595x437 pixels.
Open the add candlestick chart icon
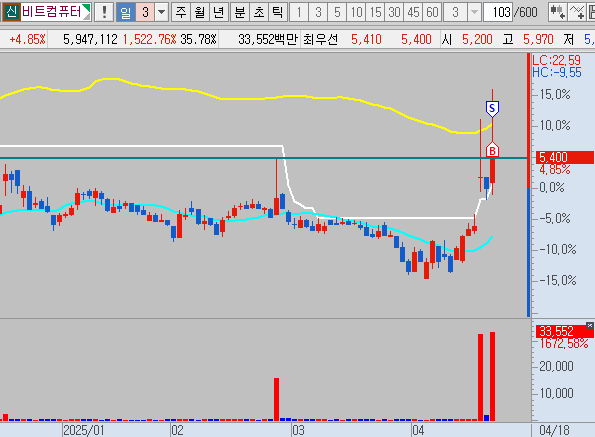click(558, 12)
